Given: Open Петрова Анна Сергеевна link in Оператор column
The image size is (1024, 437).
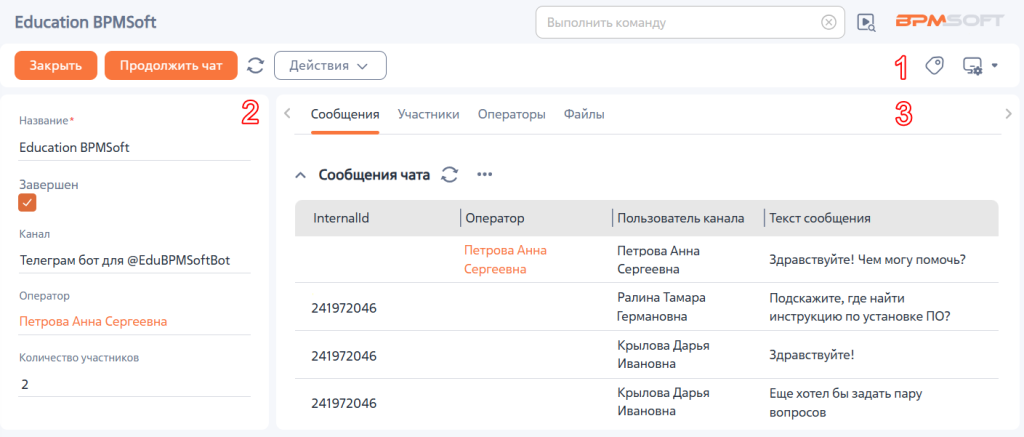Looking at the screenshot, I should point(505,259).
